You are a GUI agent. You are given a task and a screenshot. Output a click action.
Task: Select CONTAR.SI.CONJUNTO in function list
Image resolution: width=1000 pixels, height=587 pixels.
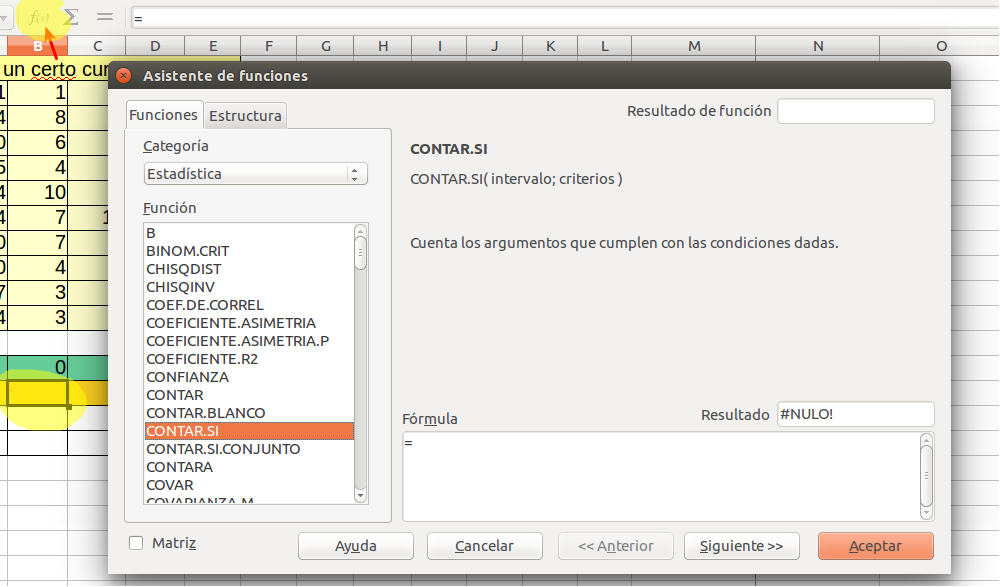coord(223,449)
